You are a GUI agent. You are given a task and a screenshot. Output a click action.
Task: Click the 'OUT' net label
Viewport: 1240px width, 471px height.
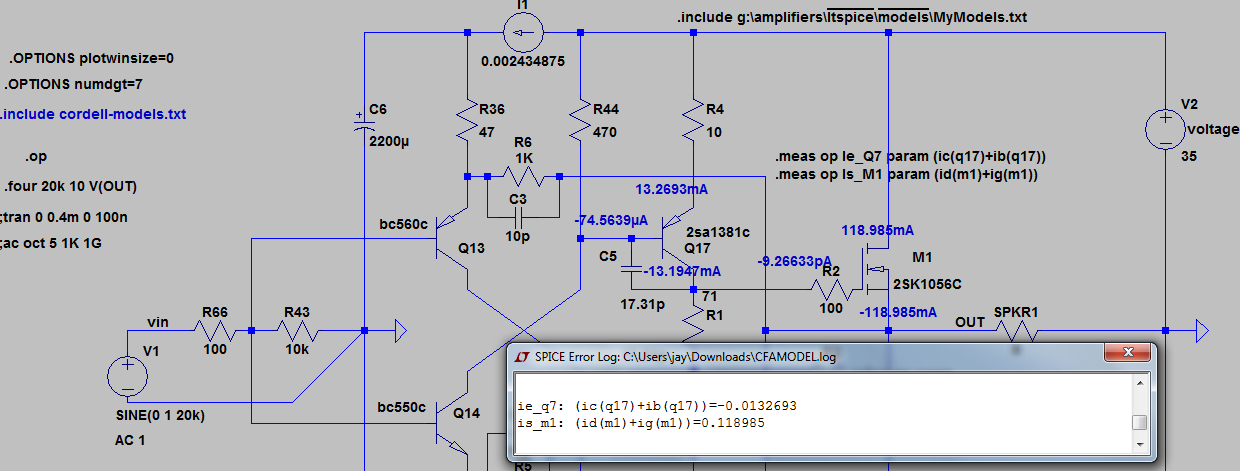pos(970,323)
